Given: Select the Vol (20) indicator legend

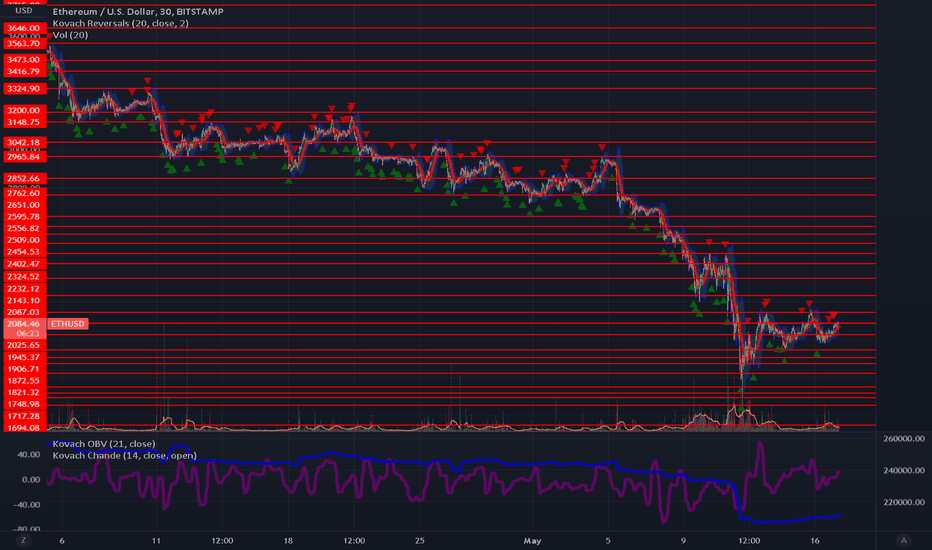Looking at the screenshot, I should click(70, 35).
